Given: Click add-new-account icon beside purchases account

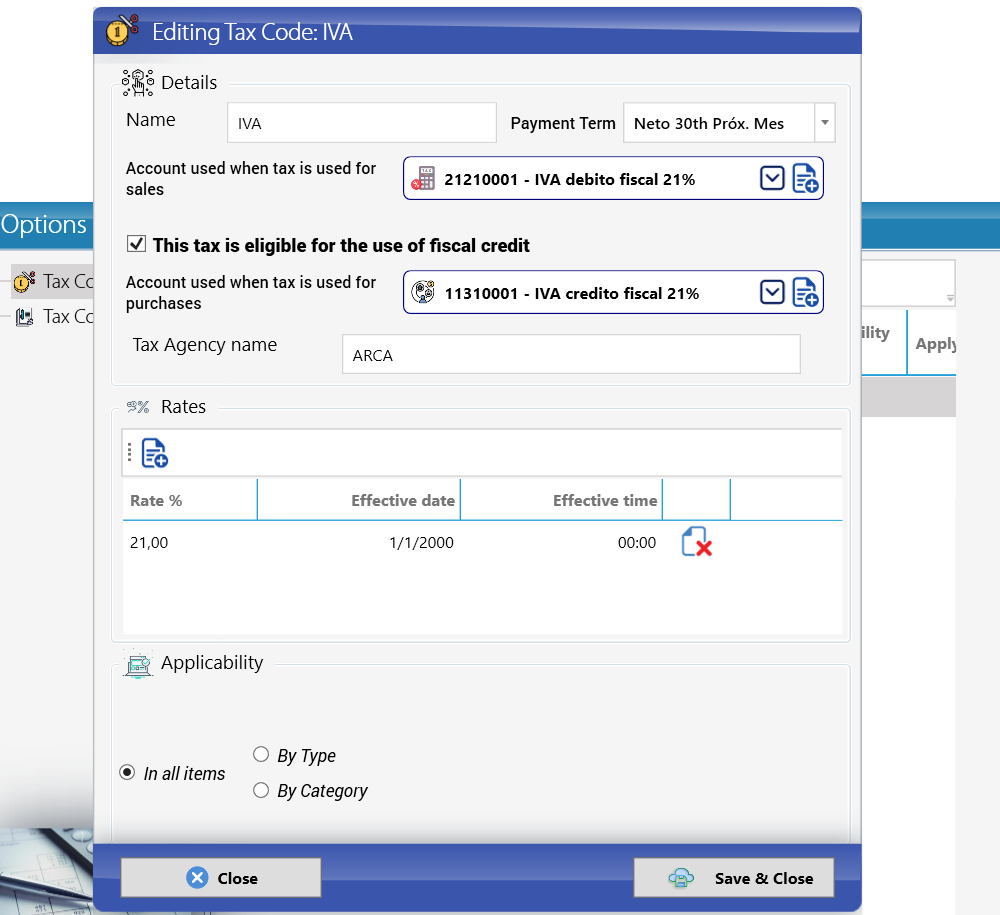Looking at the screenshot, I should (805, 293).
